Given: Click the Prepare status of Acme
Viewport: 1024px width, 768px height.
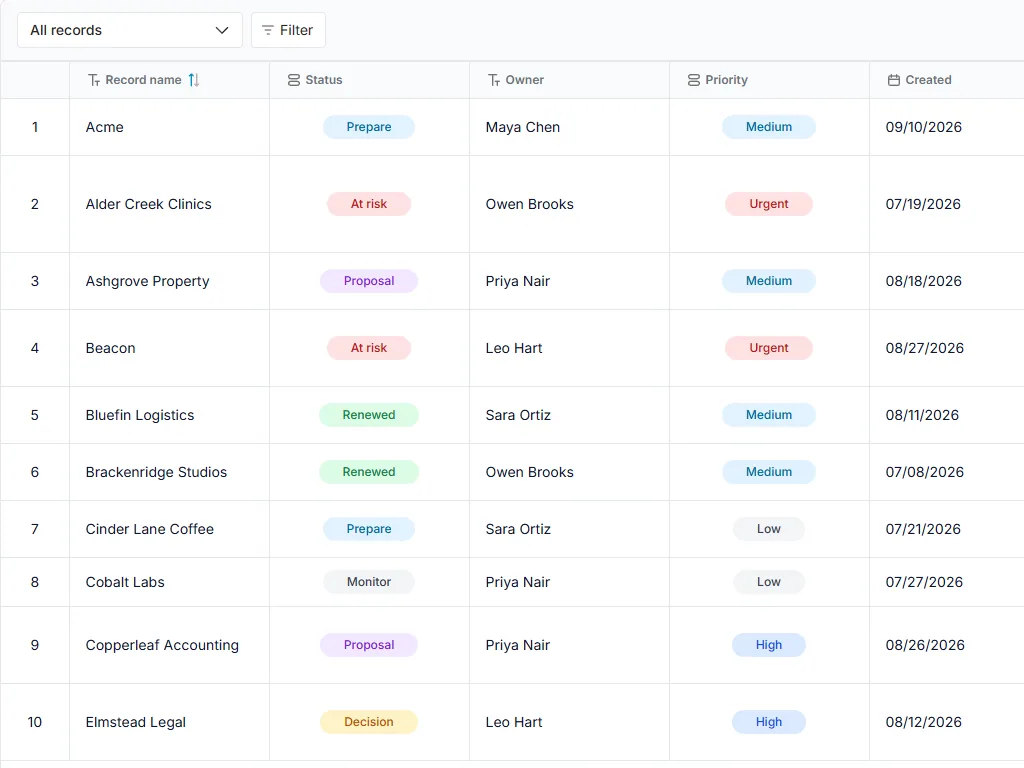Looking at the screenshot, I should [x=369, y=127].
